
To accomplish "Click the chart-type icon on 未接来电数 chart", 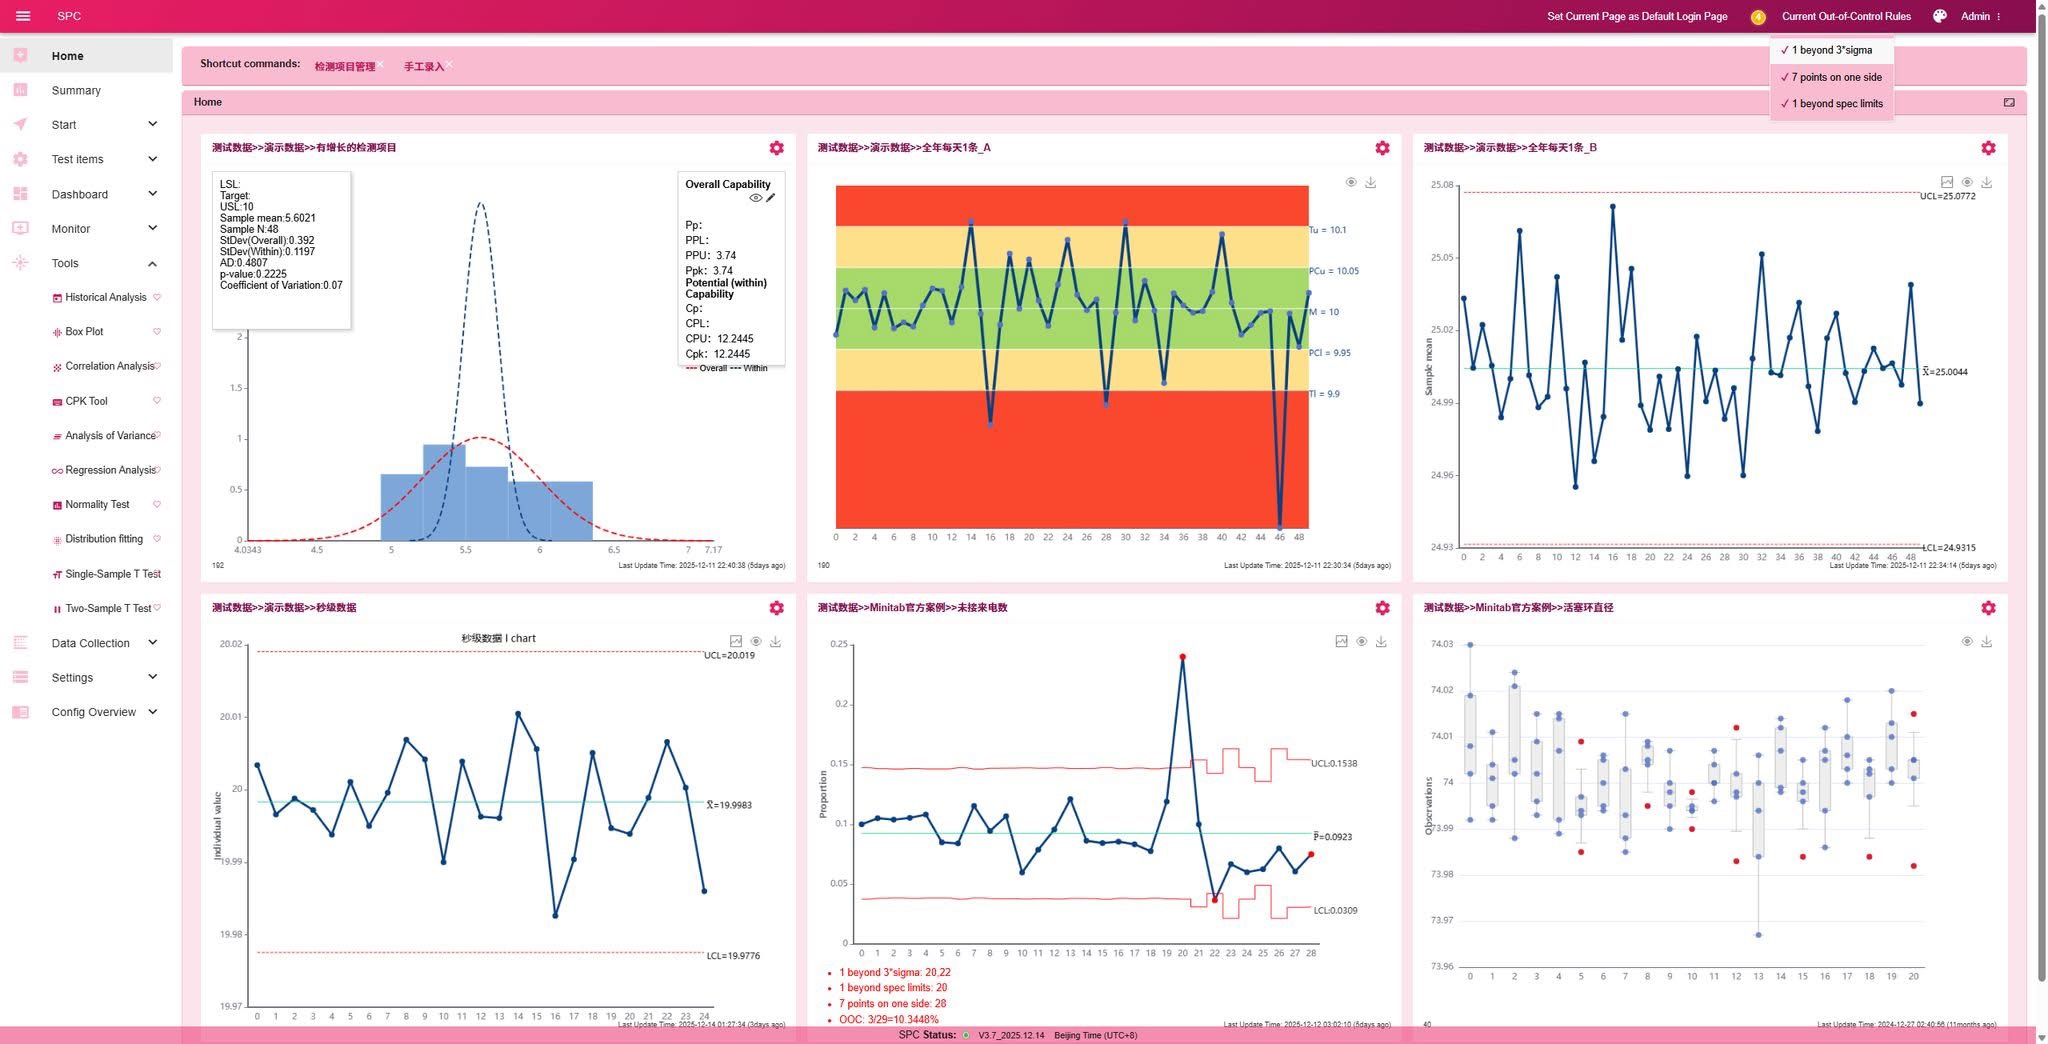I will [x=1341, y=641].
